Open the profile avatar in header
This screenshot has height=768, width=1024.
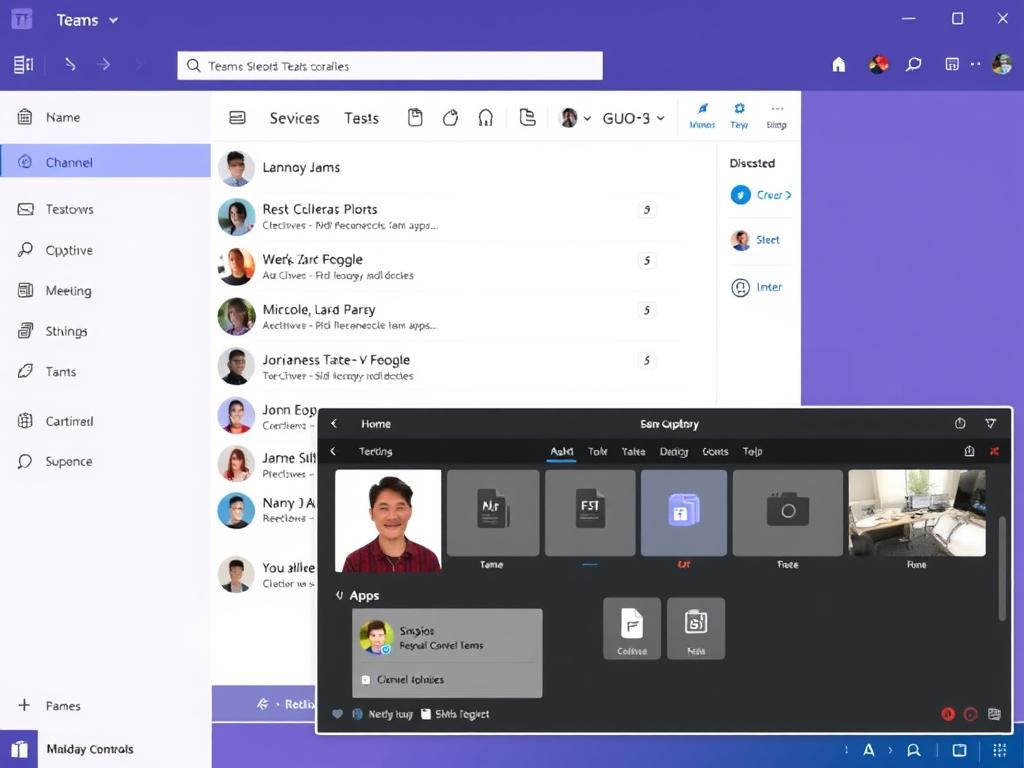pos(1002,64)
